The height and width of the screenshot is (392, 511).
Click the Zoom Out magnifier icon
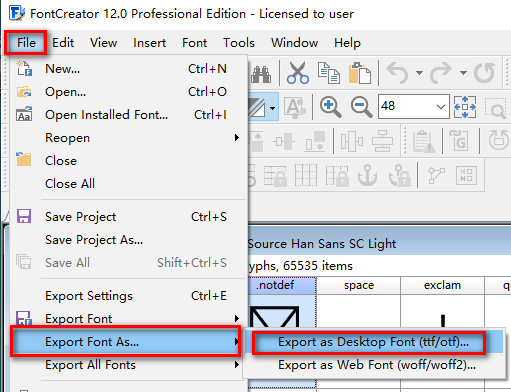click(361, 107)
